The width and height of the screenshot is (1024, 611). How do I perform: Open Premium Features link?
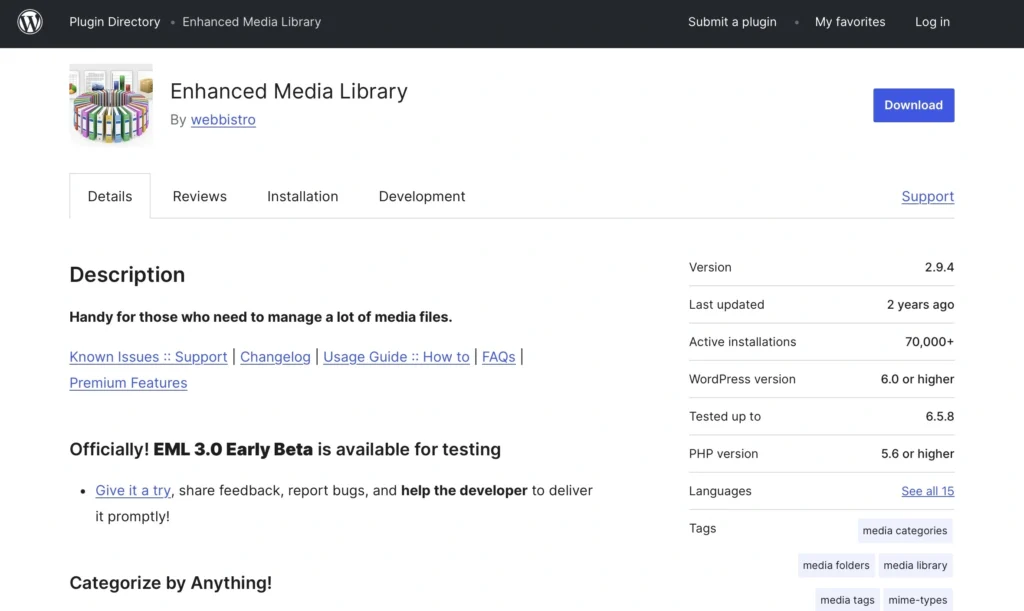(128, 383)
